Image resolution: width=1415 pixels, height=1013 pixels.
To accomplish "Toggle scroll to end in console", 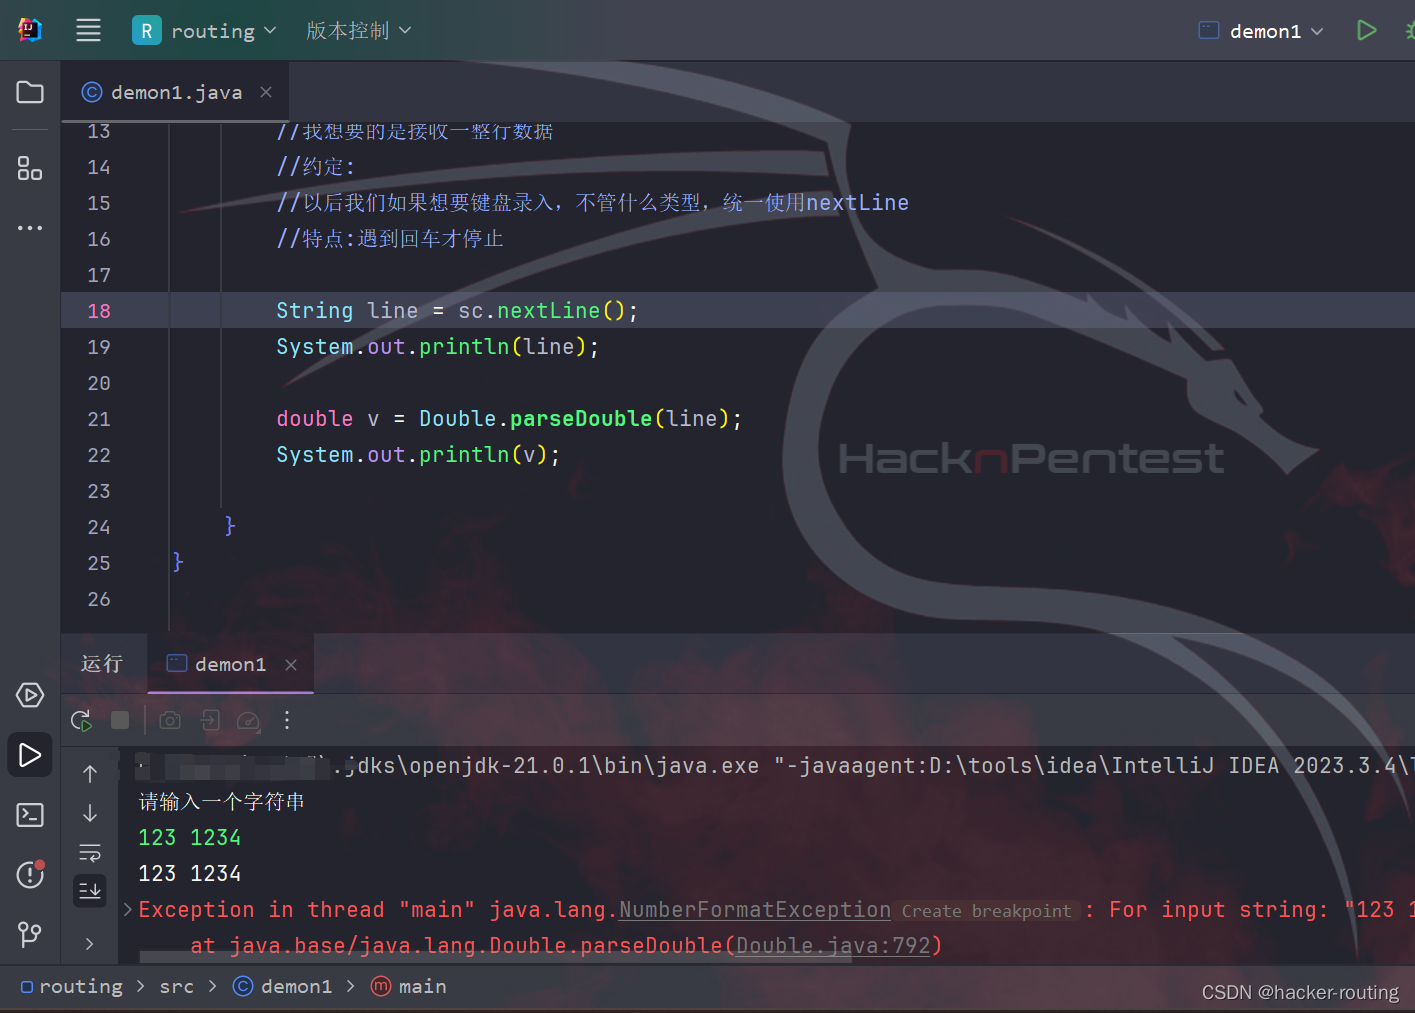I will [90, 890].
